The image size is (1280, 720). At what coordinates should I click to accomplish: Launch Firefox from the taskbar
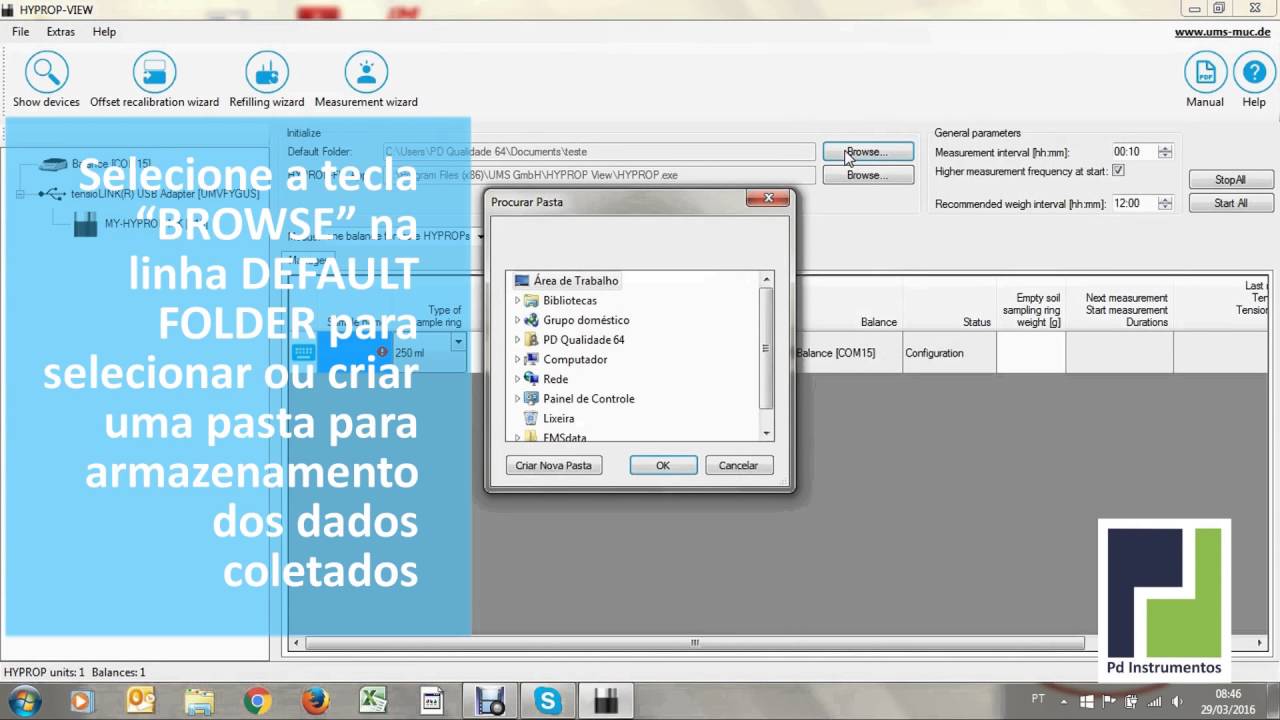pyautogui.click(x=315, y=702)
